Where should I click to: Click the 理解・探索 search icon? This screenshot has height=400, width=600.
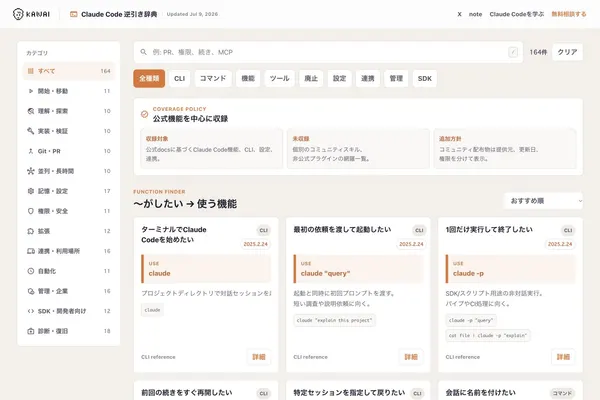click(x=31, y=111)
